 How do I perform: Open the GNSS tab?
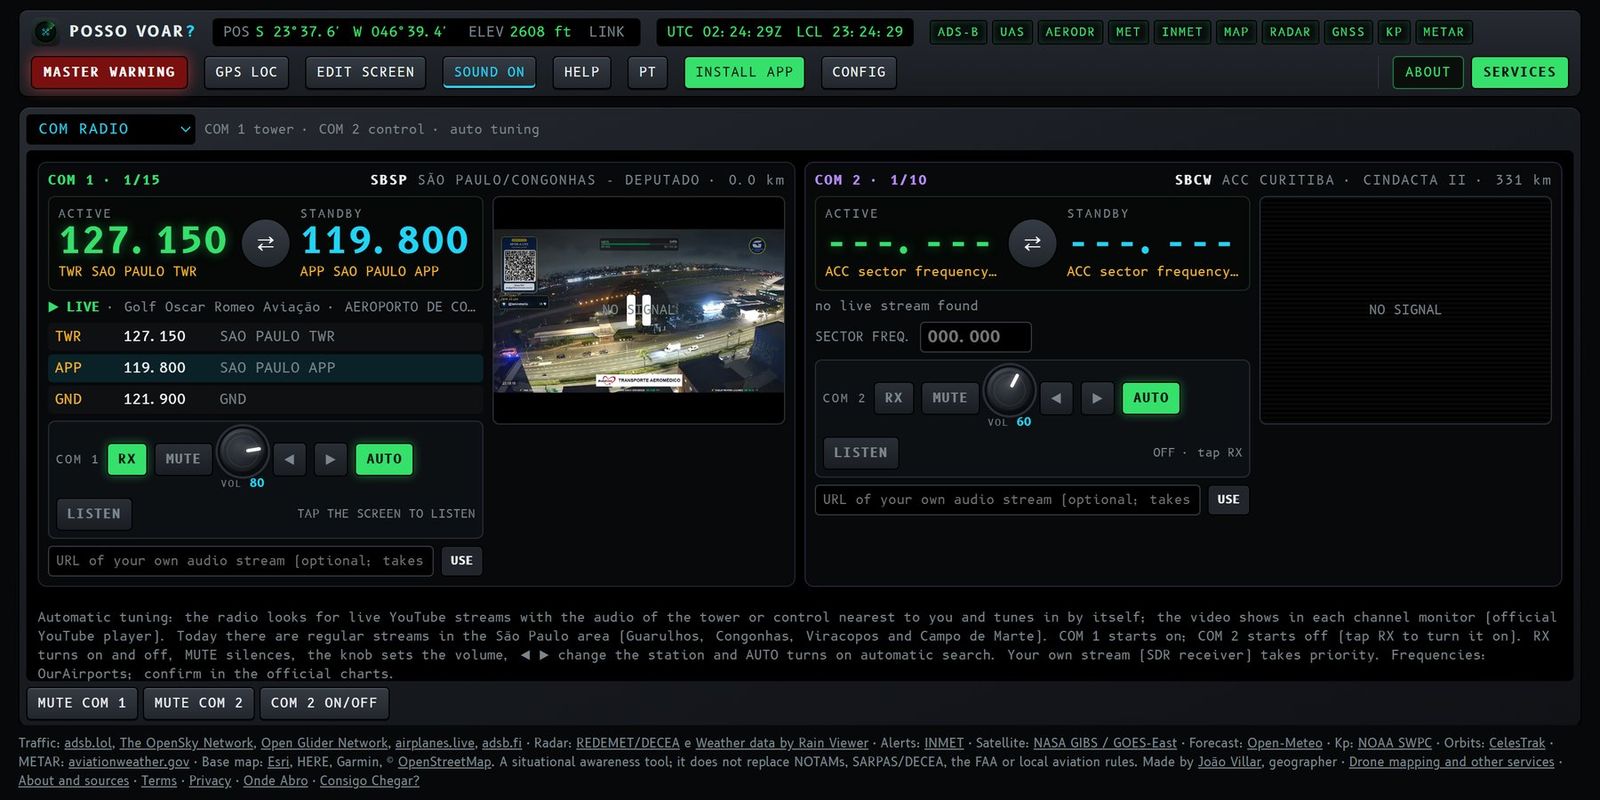tap(1348, 32)
